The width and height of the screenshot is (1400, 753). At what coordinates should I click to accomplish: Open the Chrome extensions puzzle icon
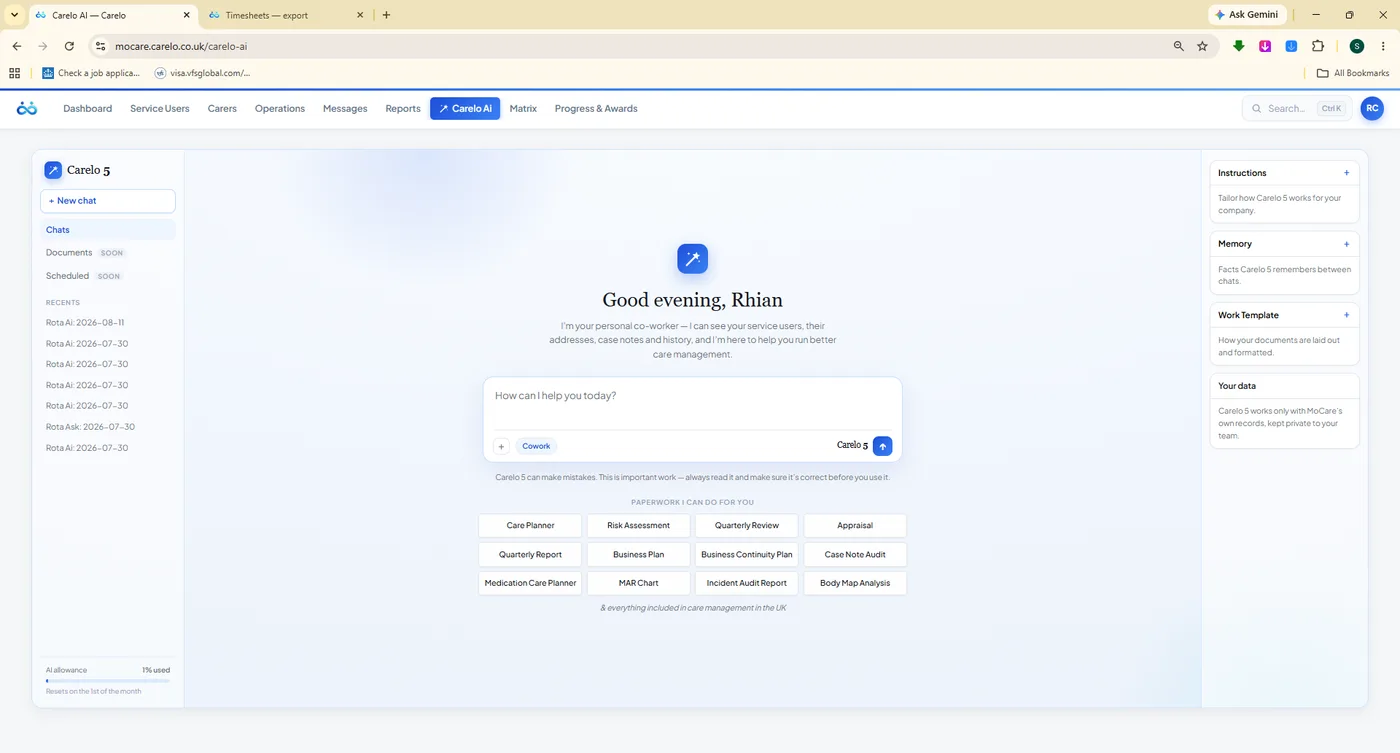click(x=1317, y=46)
